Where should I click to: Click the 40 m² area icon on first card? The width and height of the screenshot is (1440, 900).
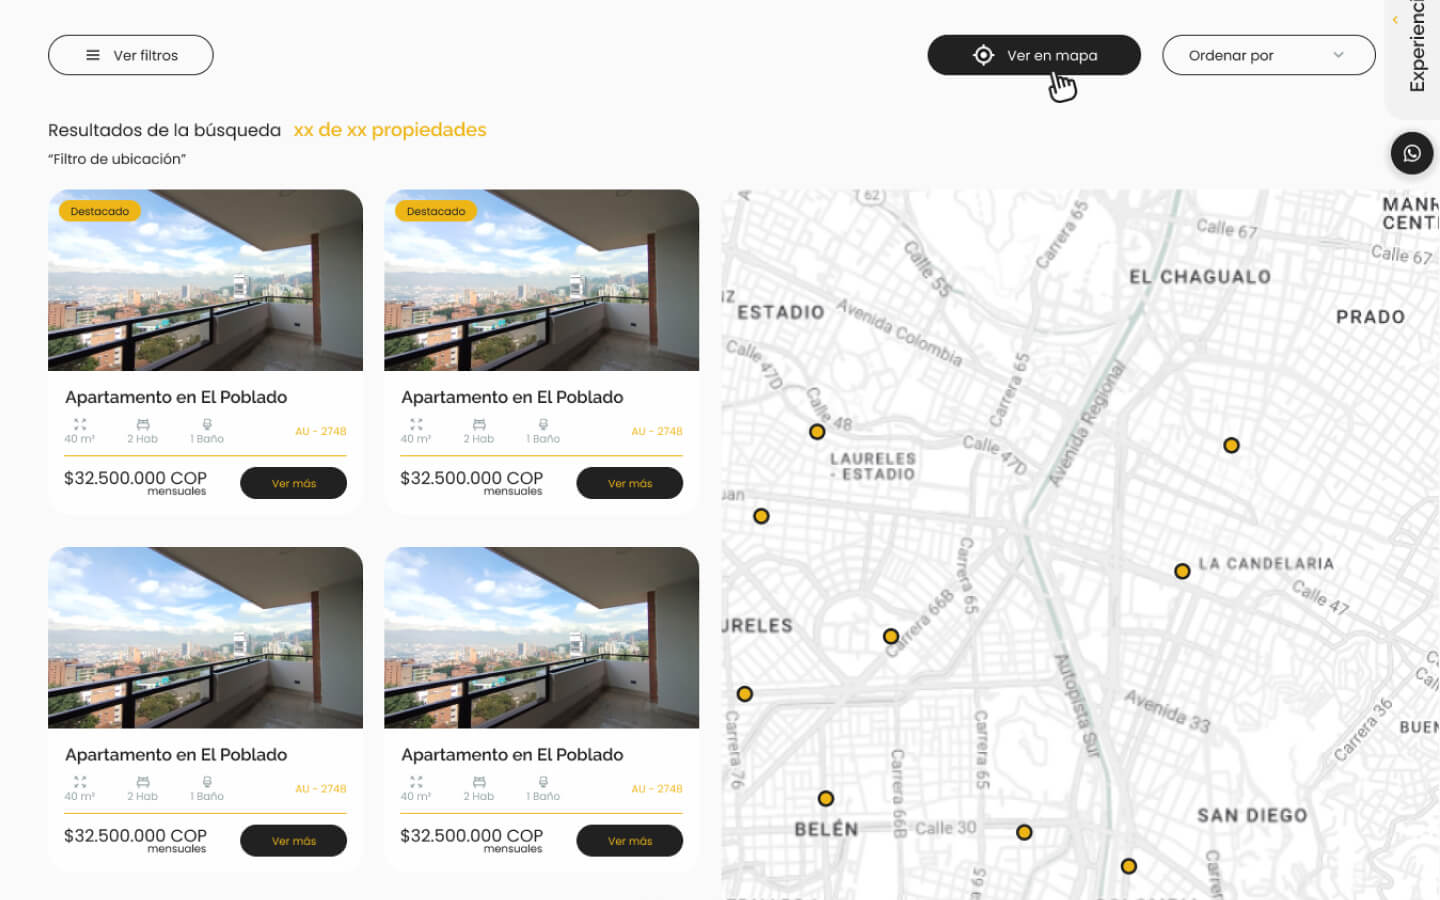click(80, 424)
